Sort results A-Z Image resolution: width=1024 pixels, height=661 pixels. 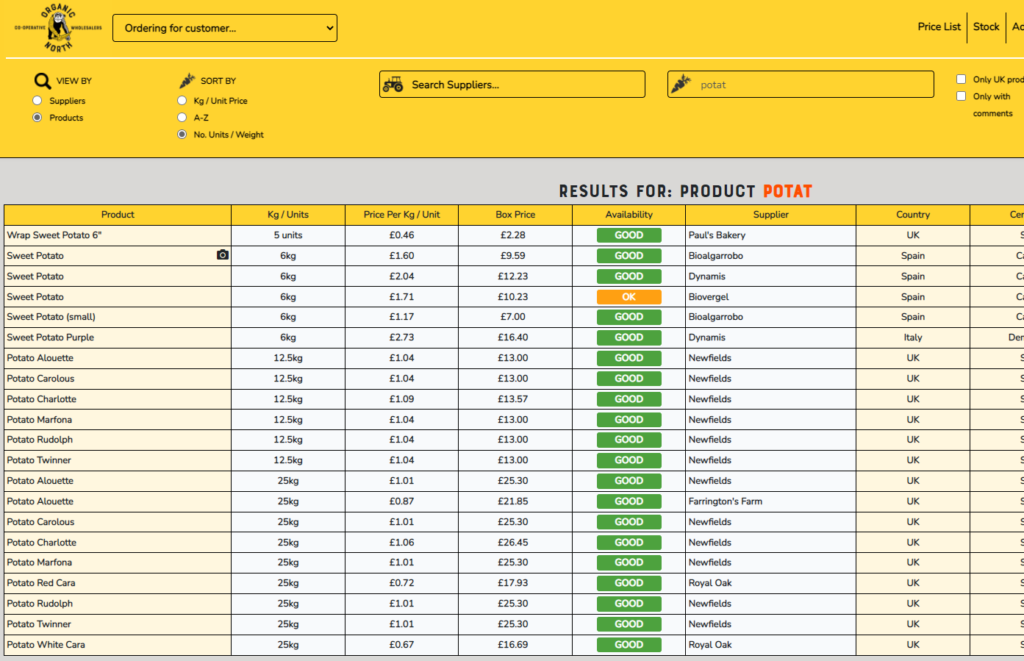[182, 118]
